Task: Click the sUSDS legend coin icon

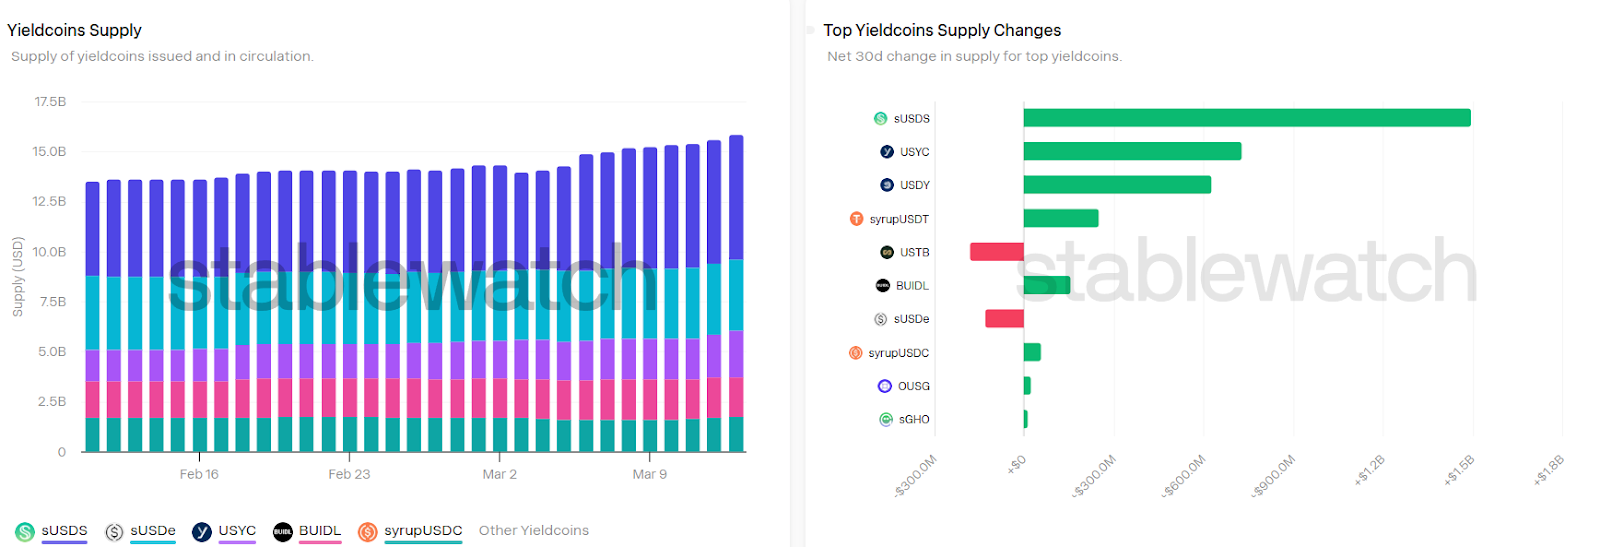Action: [25, 532]
